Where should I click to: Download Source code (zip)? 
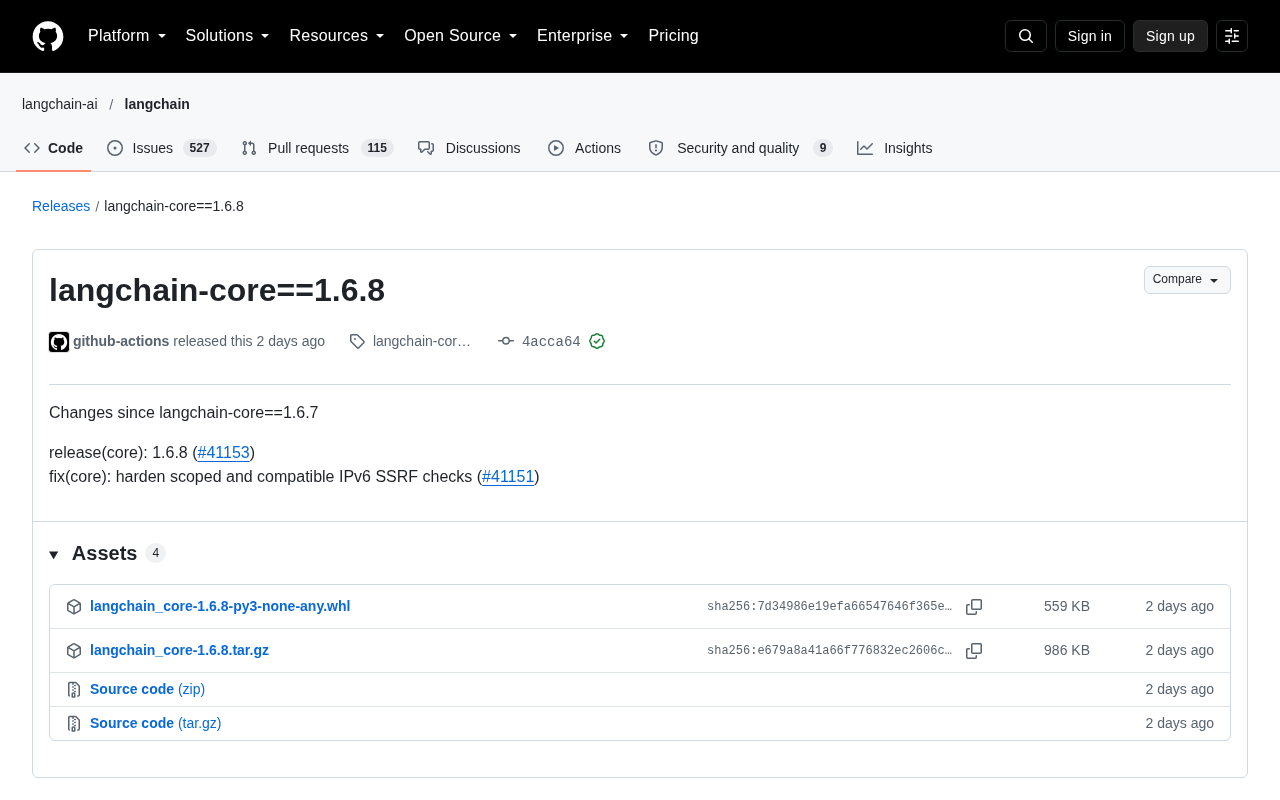point(147,689)
